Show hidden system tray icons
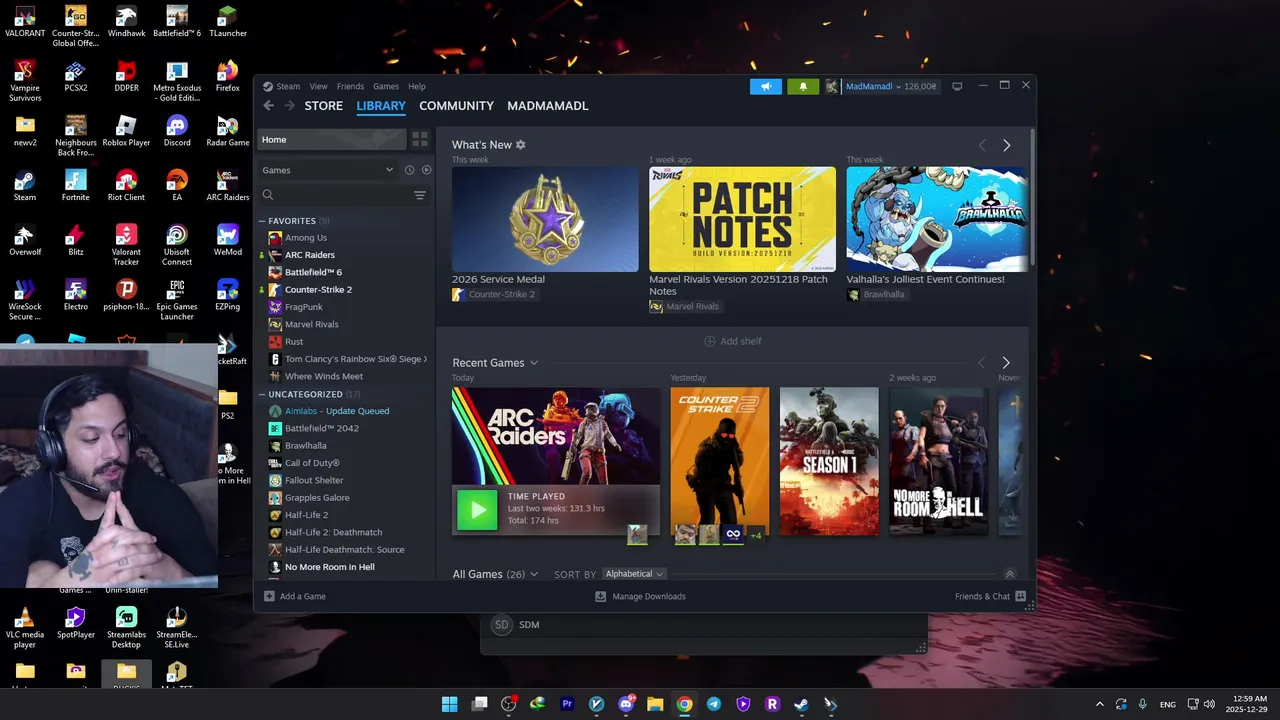Image resolution: width=1280 pixels, height=720 pixels. [1099, 704]
